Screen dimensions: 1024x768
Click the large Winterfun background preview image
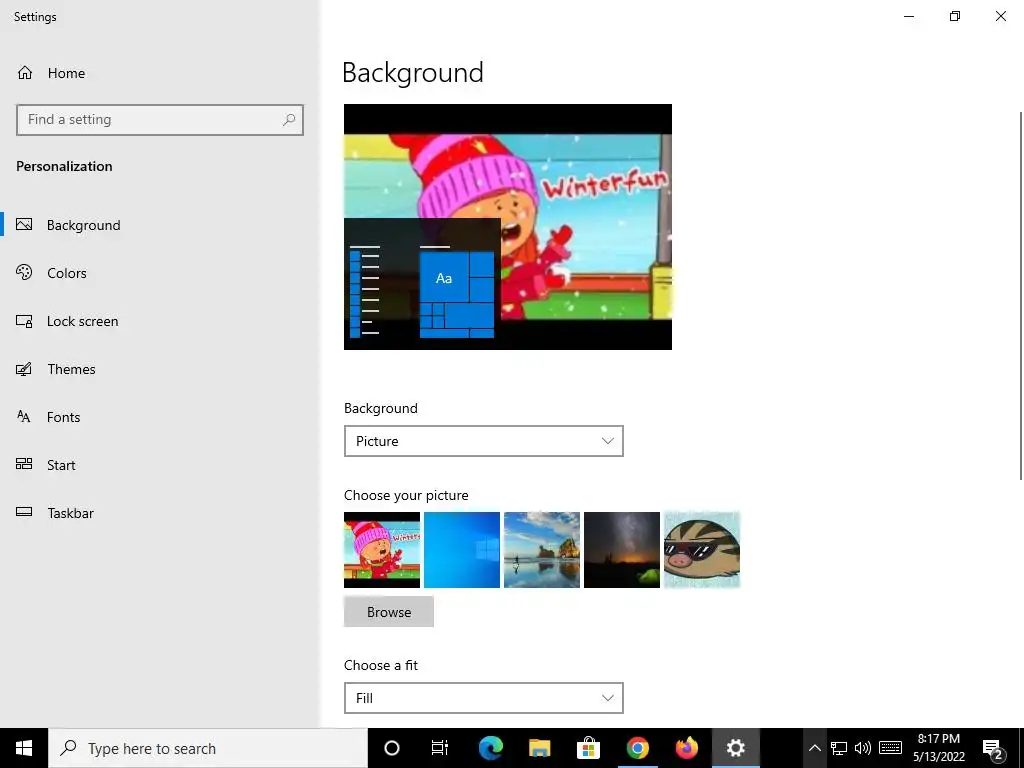[x=508, y=227]
